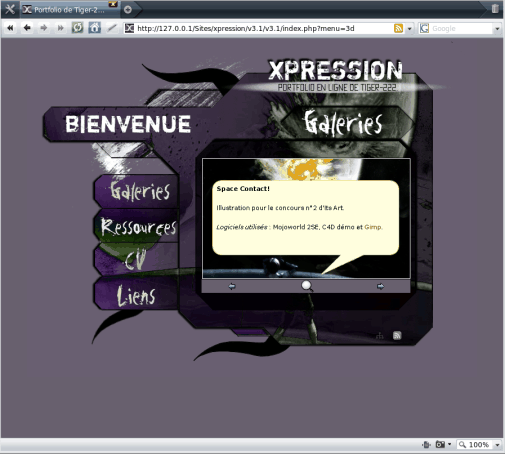Click the RSS feed icon in address bar
This screenshot has width=505, height=454.
point(398,28)
